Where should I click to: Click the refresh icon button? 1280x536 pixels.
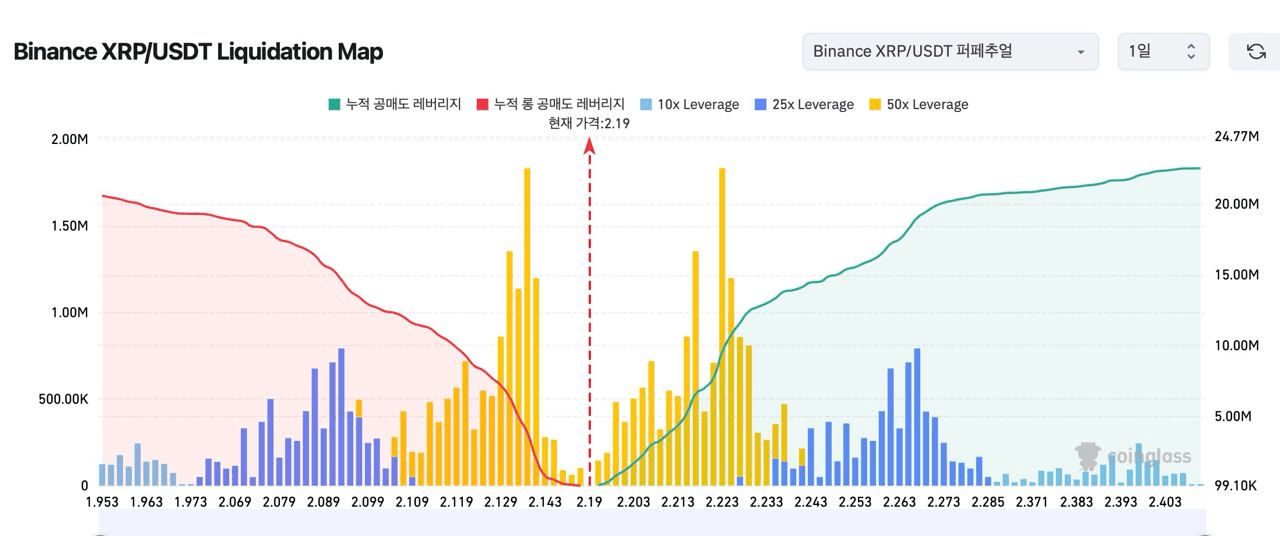tap(1256, 51)
